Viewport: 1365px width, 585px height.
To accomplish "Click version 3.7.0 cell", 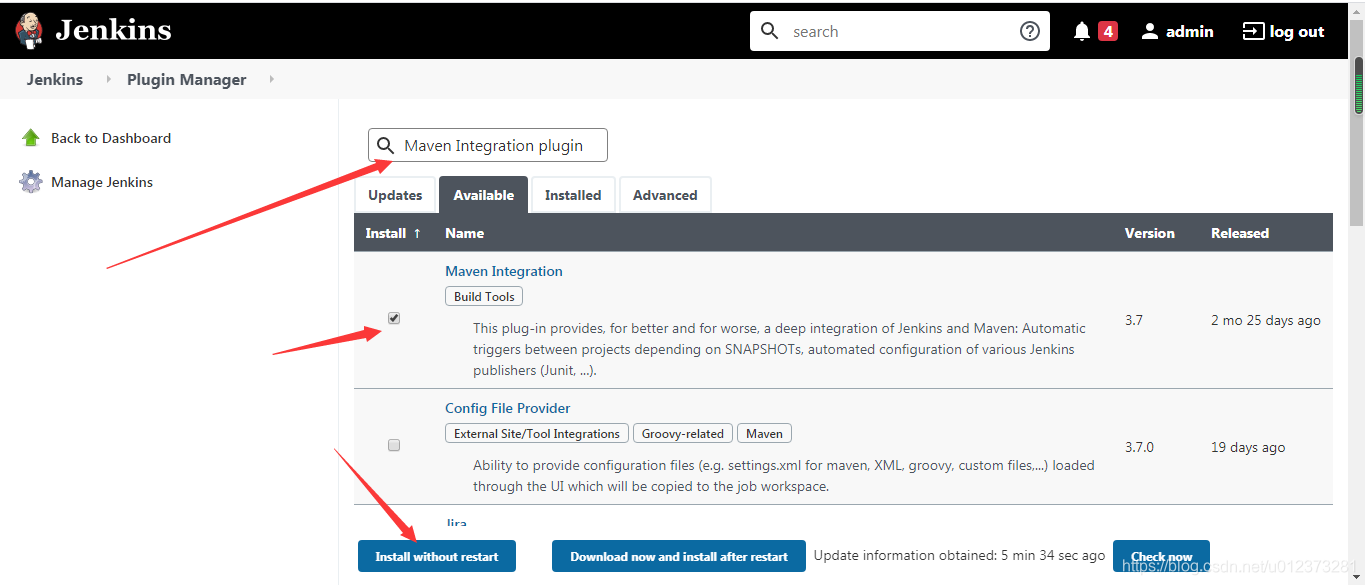I will (1140, 447).
